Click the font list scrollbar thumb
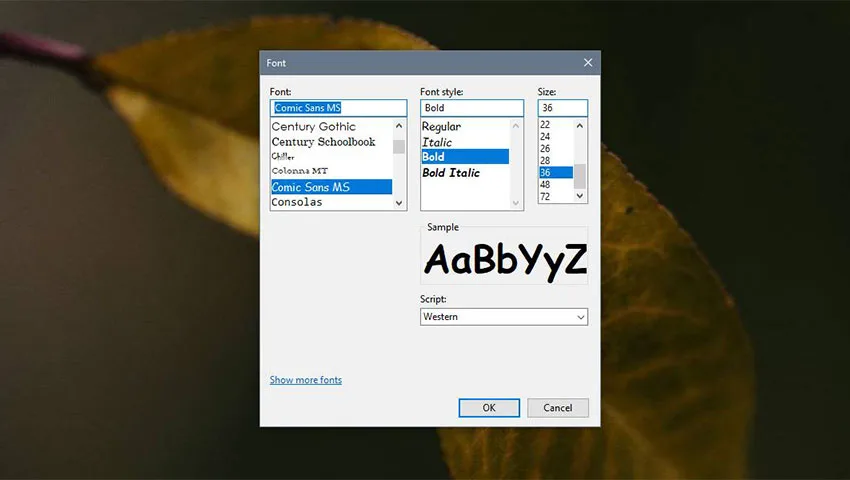Viewport: 850px width, 480px height. 400,146
